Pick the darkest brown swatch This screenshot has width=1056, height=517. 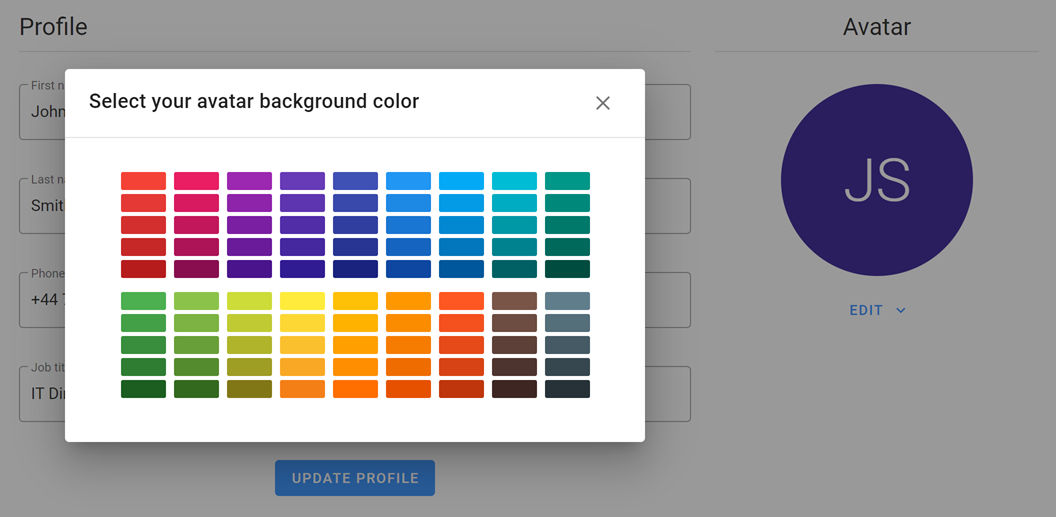[x=514, y=389]
